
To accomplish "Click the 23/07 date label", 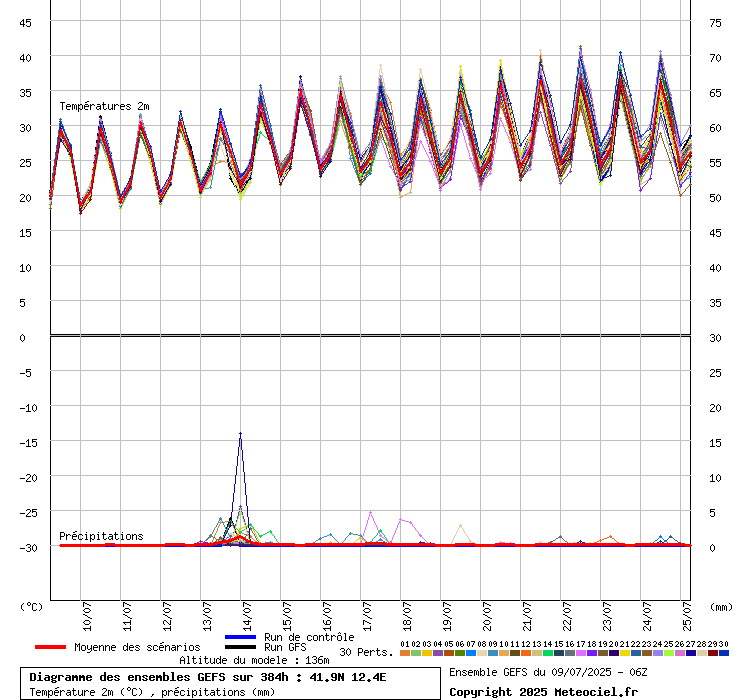I will (607, 616).
